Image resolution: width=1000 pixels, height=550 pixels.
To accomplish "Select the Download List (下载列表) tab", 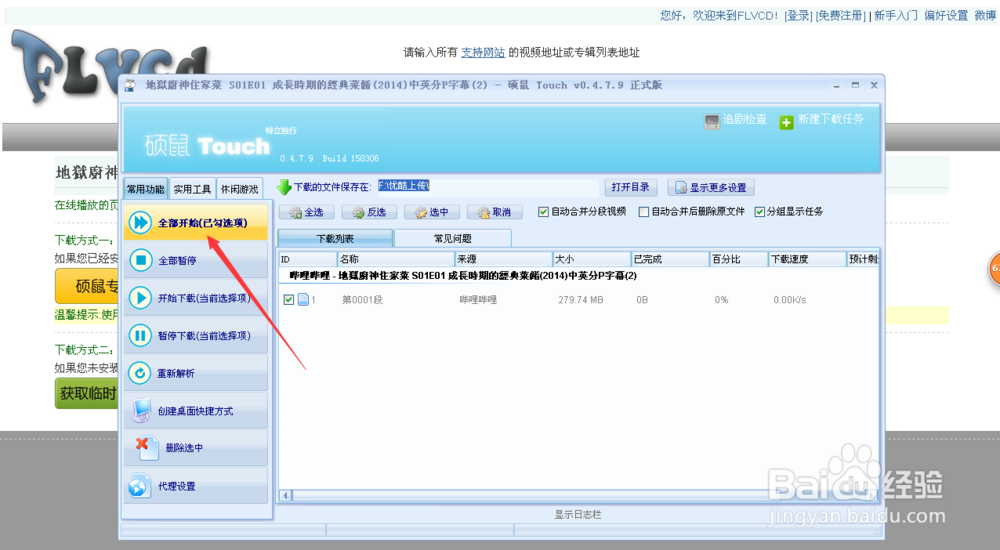I will tap(335, 238).
